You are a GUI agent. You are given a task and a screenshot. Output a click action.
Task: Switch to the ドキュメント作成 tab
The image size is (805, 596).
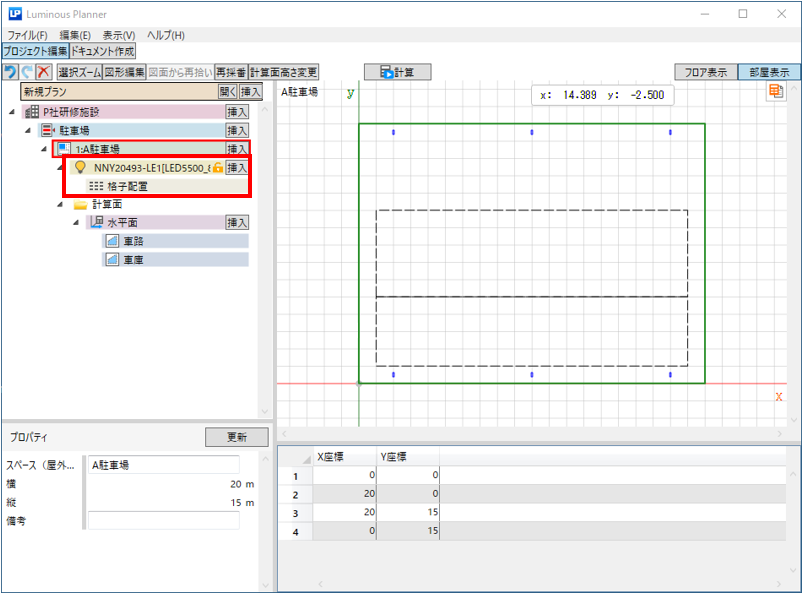(x=103, y=51)
